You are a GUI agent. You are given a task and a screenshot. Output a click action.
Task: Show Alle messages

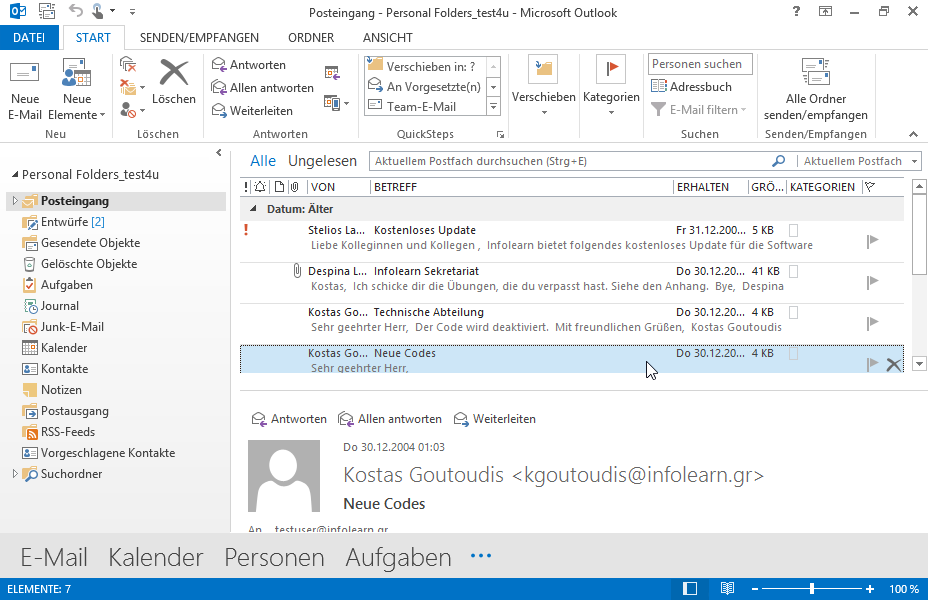pos(263,161)
